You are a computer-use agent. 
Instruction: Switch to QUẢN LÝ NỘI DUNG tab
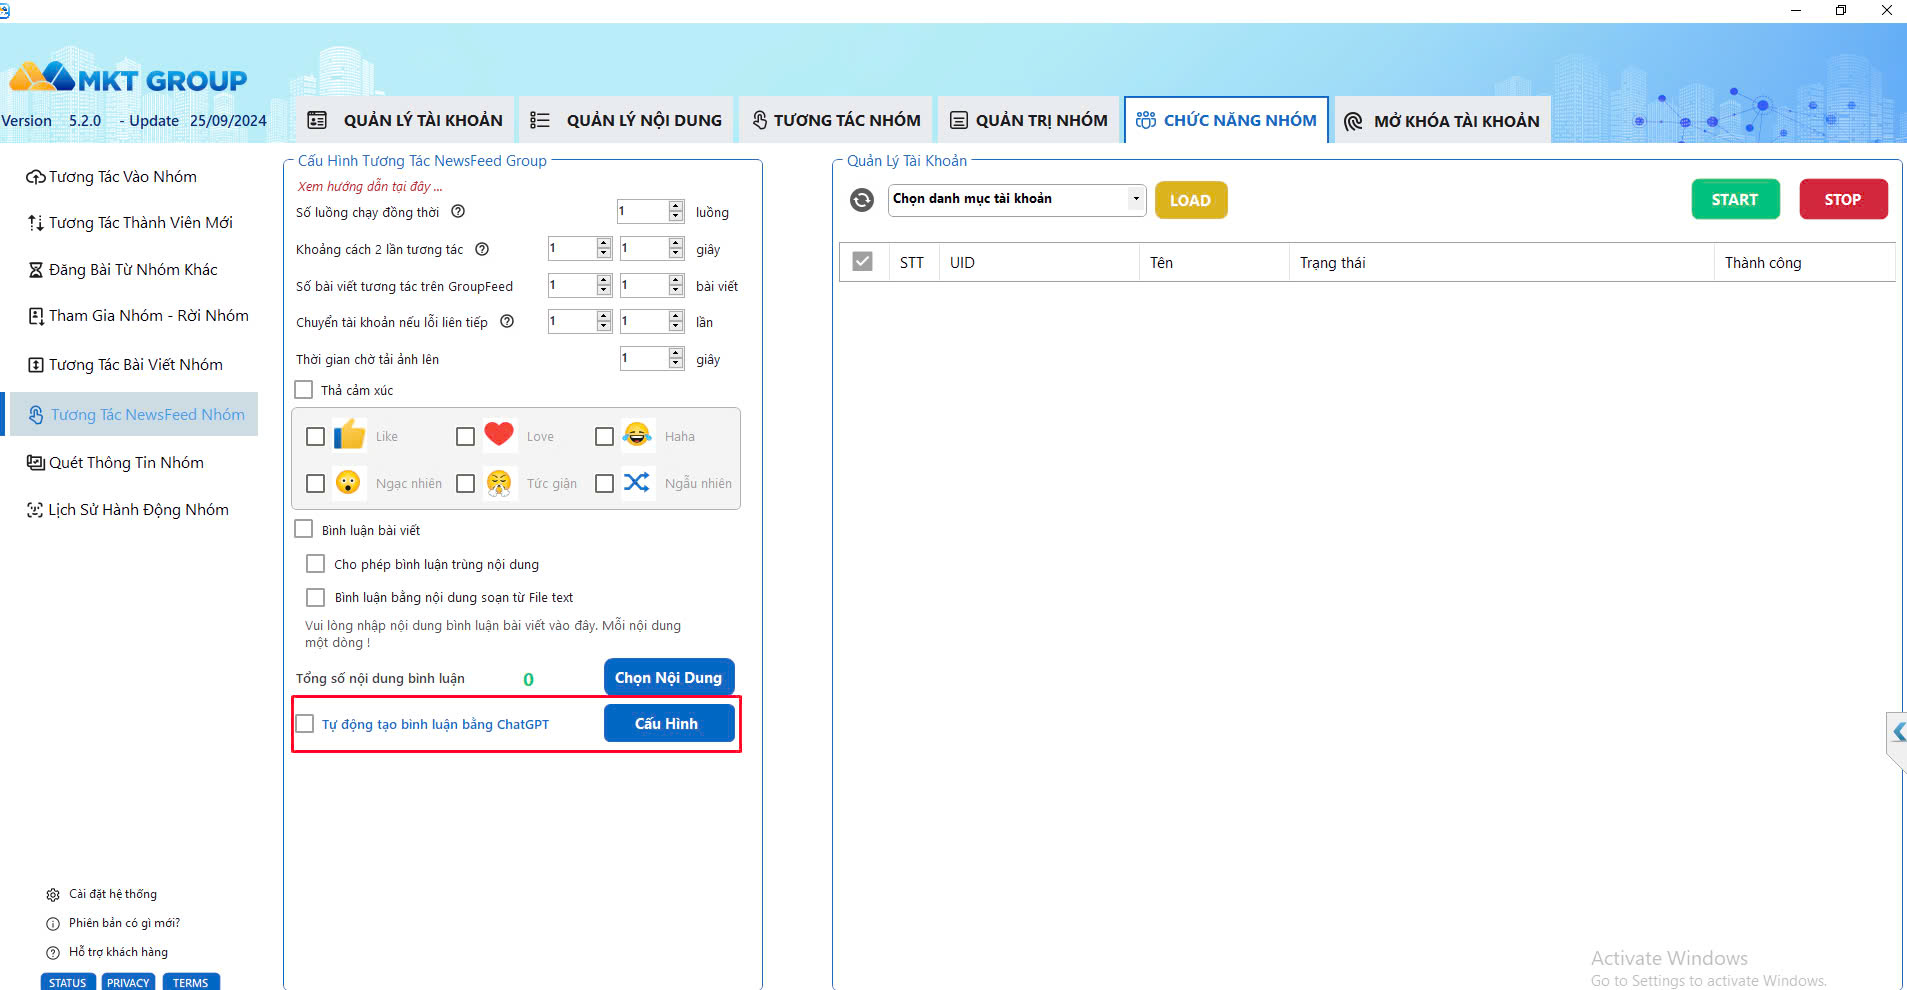(x=626, y=120)
